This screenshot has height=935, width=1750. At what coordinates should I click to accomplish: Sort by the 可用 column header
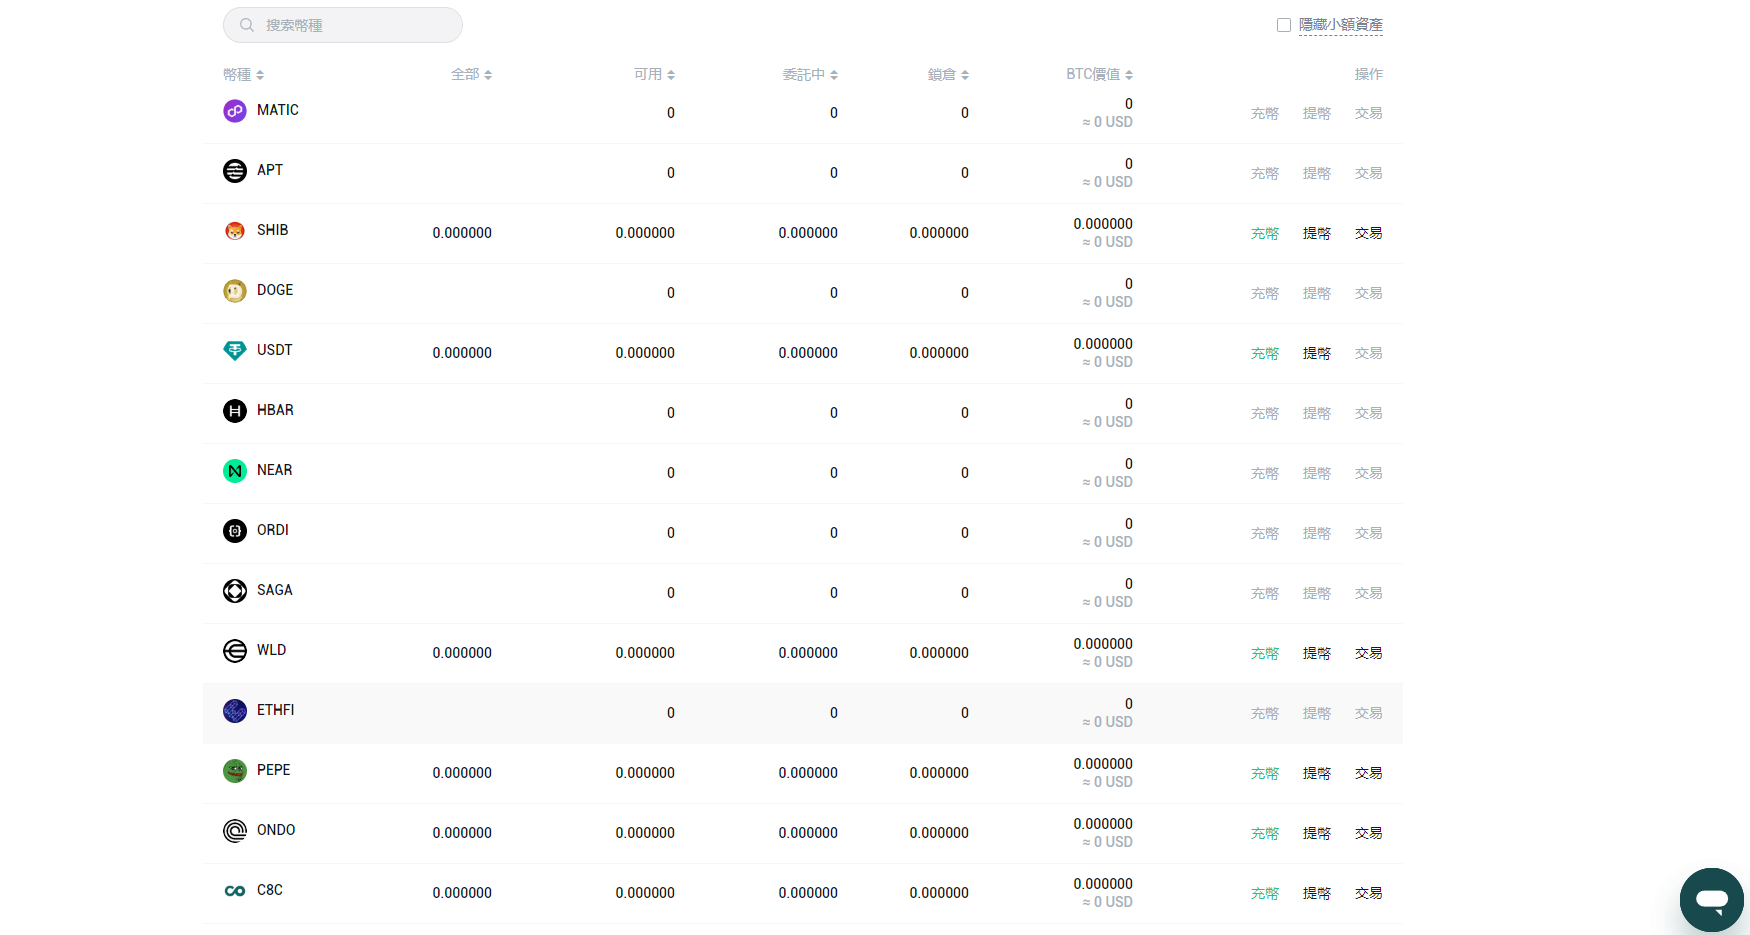pyautogui.click(x=654, y=75)
